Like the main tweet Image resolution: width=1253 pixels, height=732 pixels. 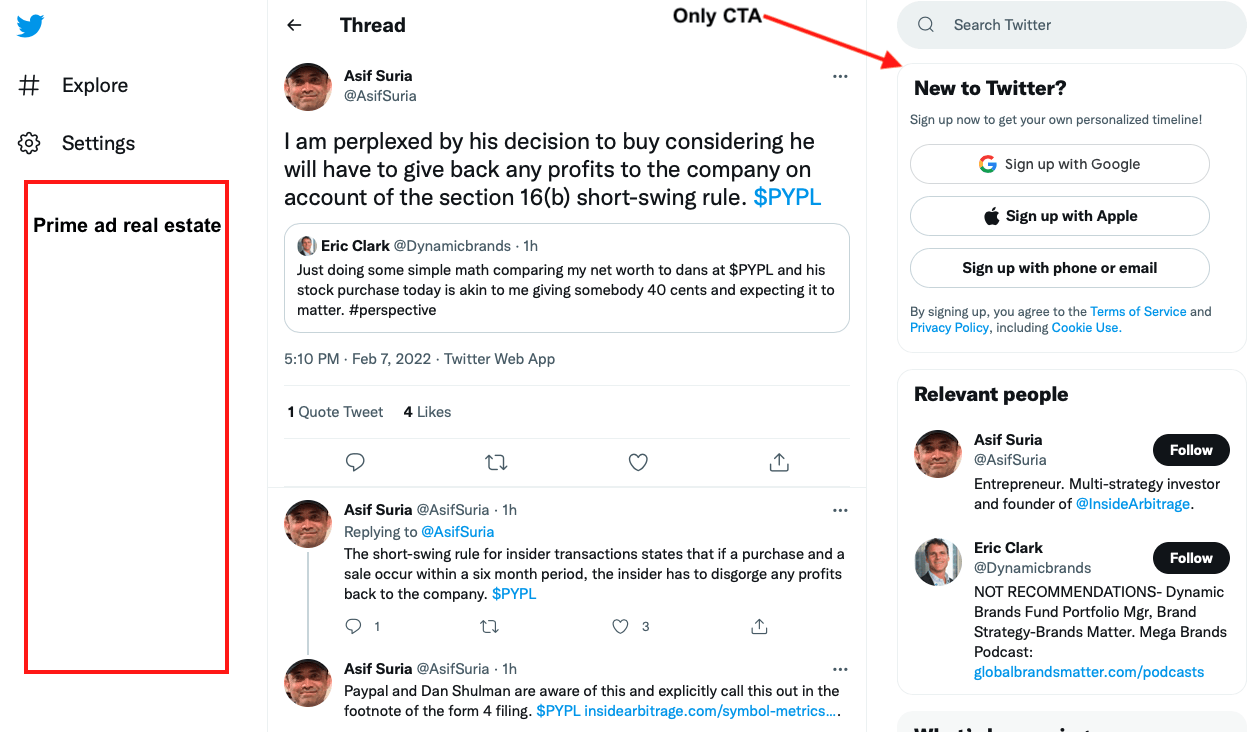638,462
